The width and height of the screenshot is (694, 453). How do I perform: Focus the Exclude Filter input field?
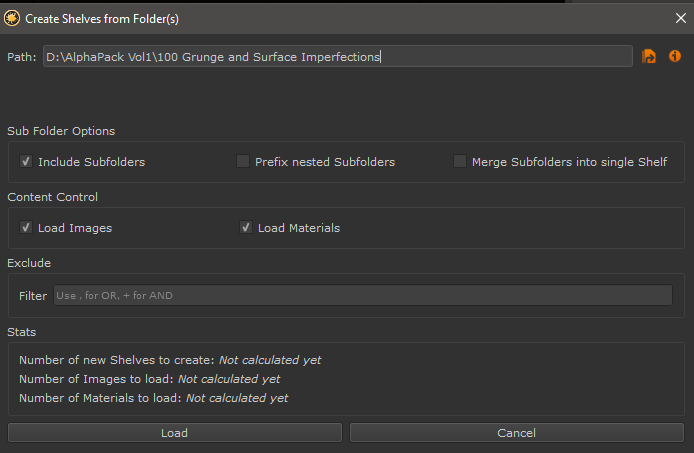click(362, 295)
